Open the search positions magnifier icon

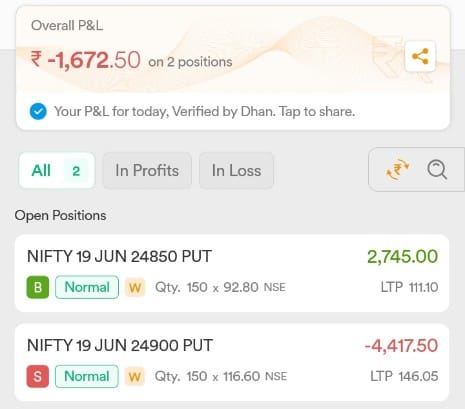(437, 170)
